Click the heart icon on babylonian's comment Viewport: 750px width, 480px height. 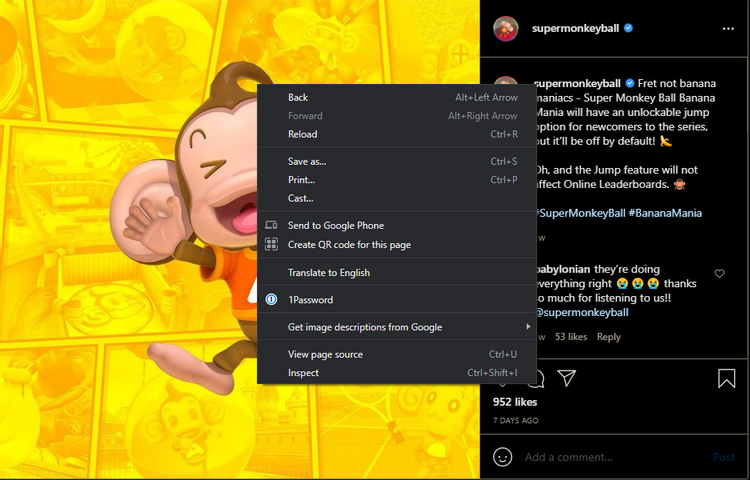719,273
